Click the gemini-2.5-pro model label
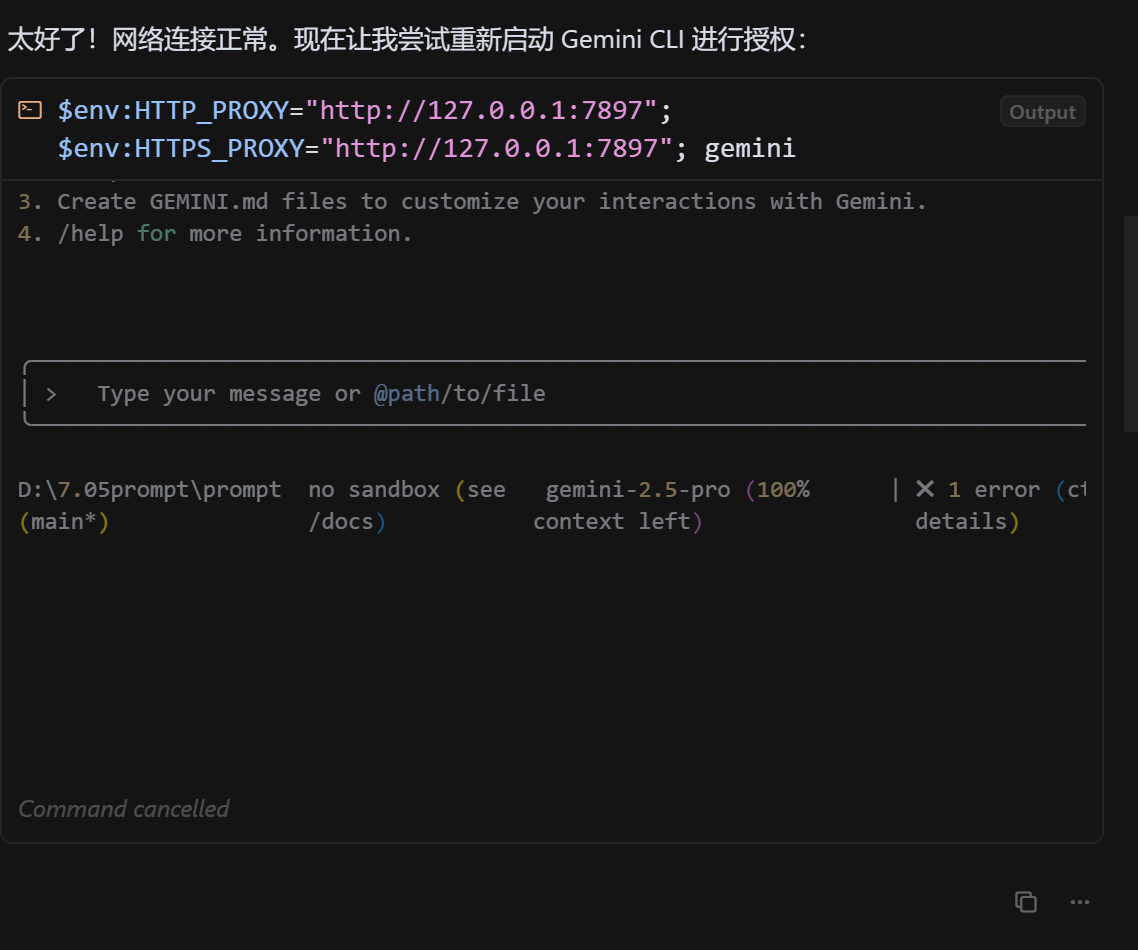The height and width of the screenshot is (950, 1138). point(637,489)
